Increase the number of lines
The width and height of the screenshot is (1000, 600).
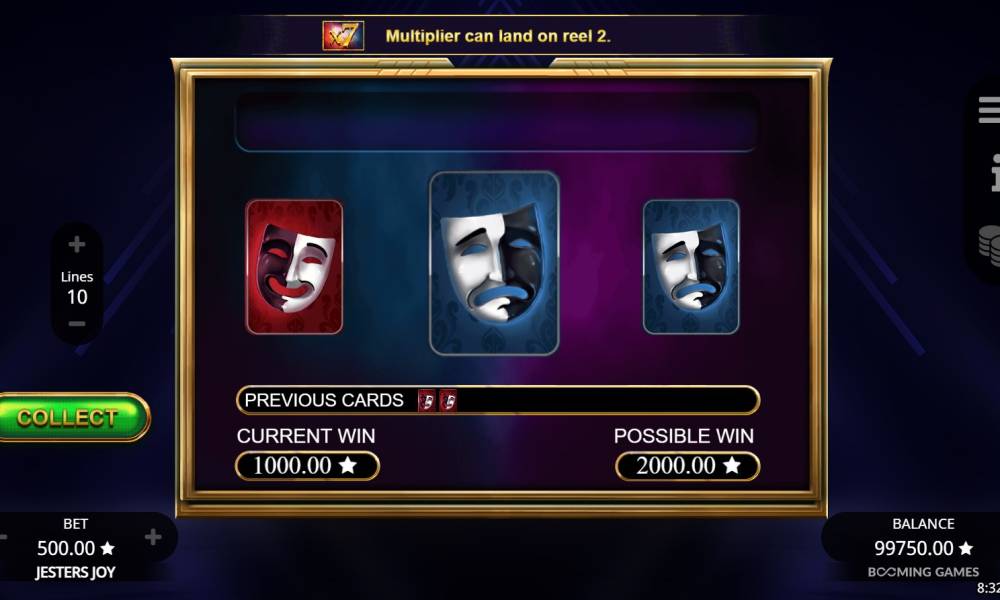[77, 244]
